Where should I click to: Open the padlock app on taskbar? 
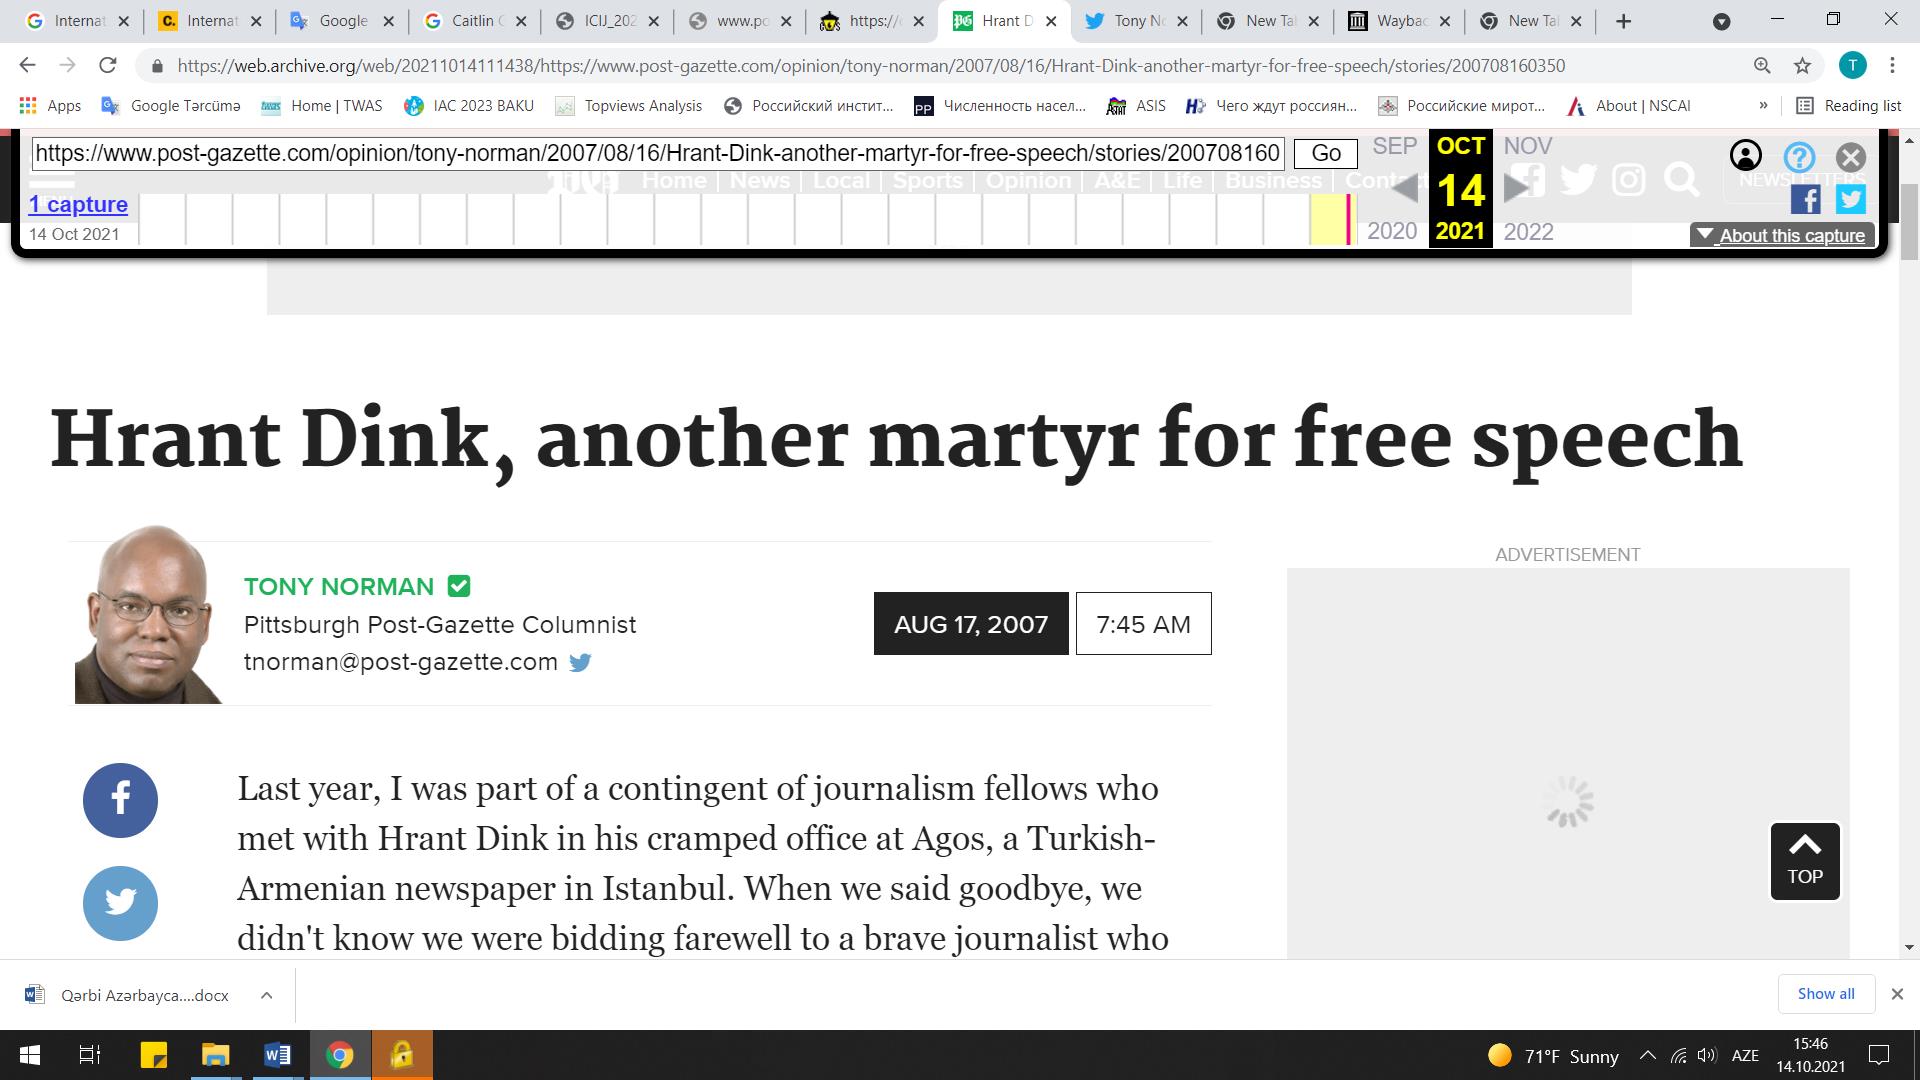tap(402, 1055)
